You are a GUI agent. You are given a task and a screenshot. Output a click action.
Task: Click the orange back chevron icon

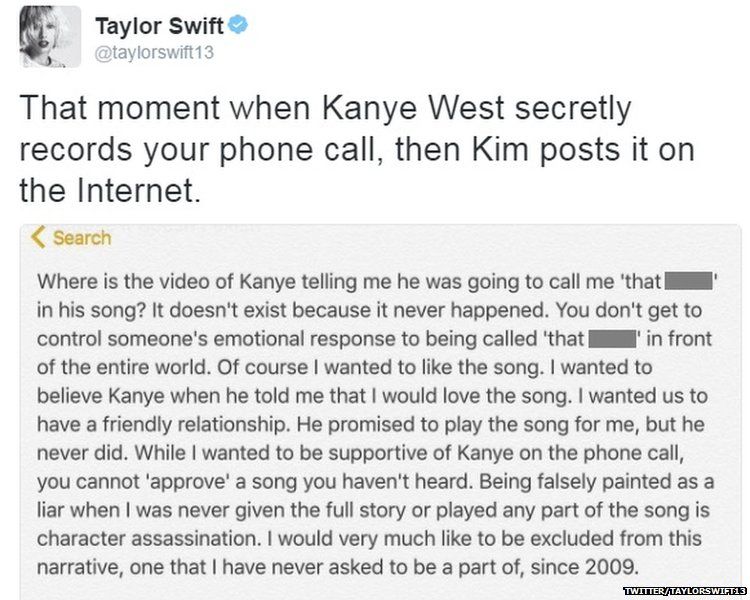(40, 237)
